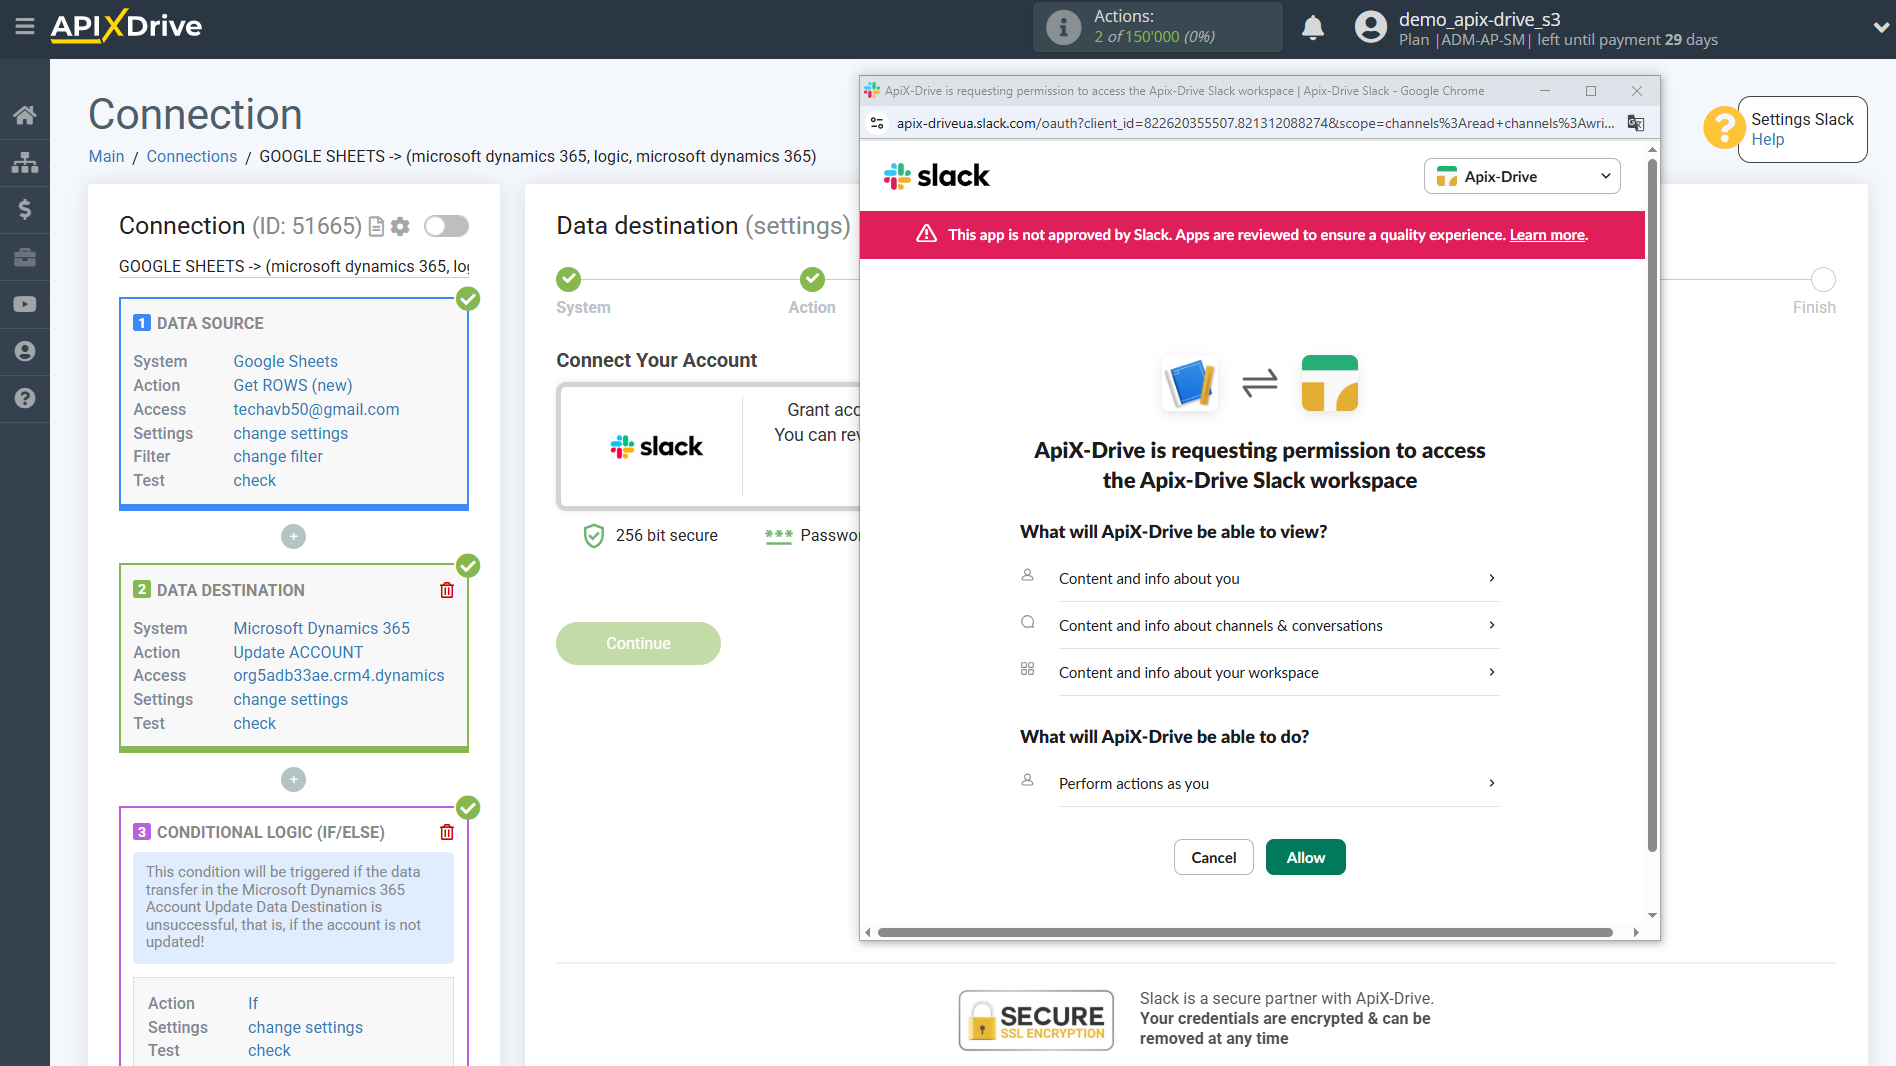
Task: Open the billing dollar sidebar icon
Action: 25,209
